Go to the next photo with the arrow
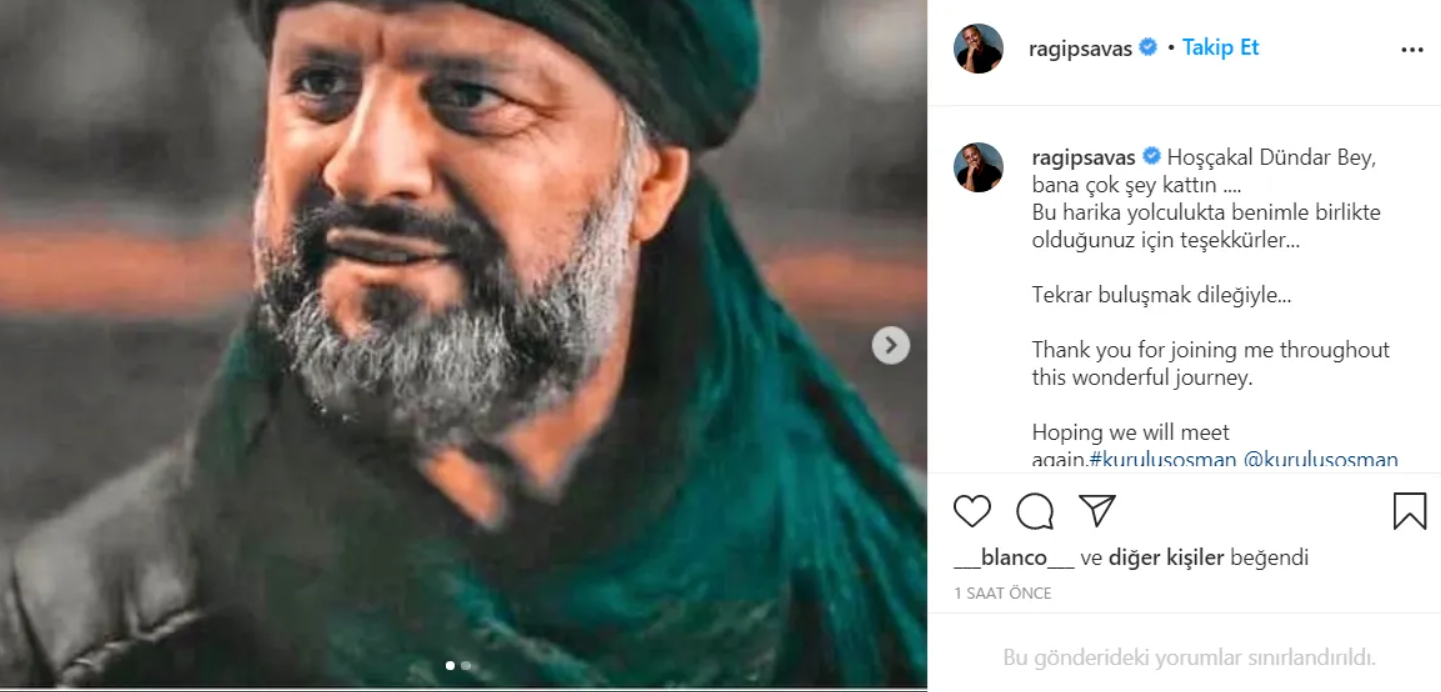 (x=890, y=346)
